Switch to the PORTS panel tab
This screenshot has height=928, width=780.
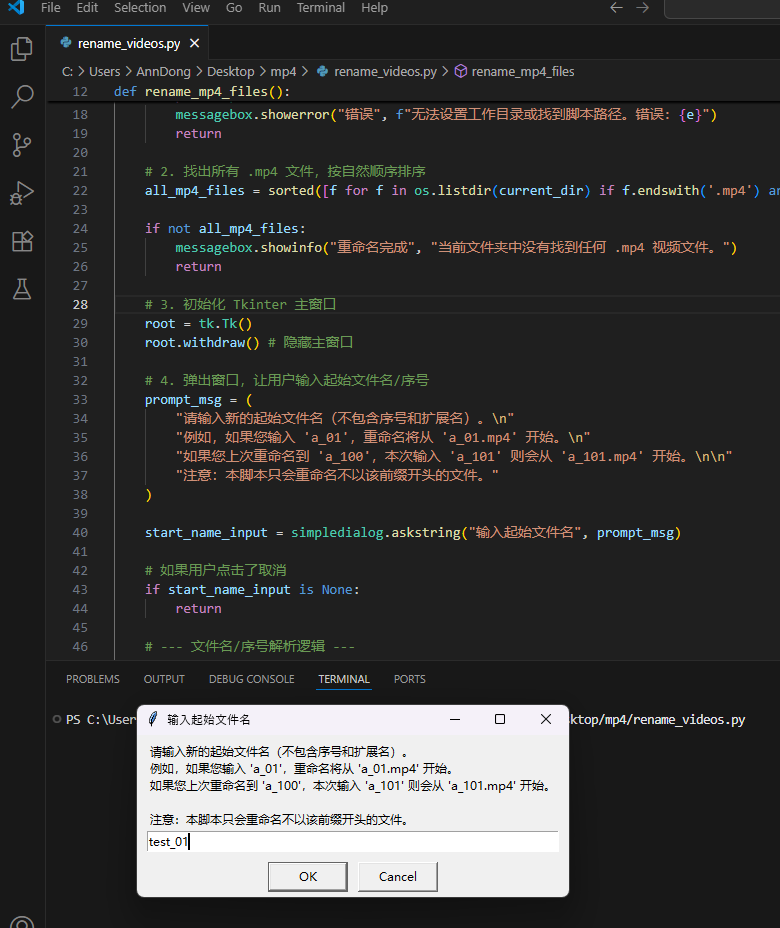pyautogui.click(x=410, y=679)
